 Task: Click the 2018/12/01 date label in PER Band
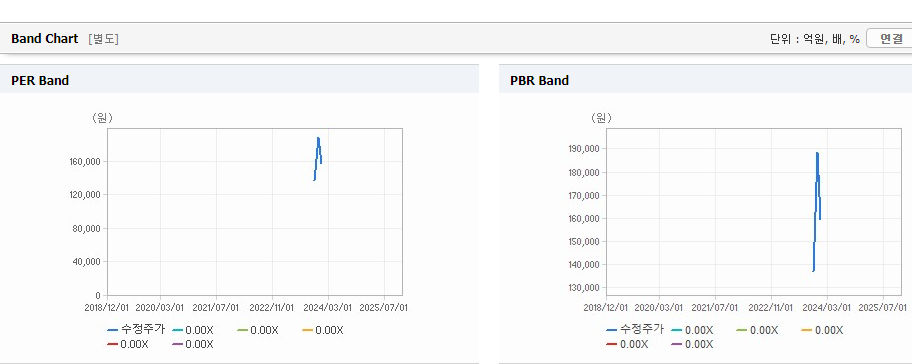(107, 307)
